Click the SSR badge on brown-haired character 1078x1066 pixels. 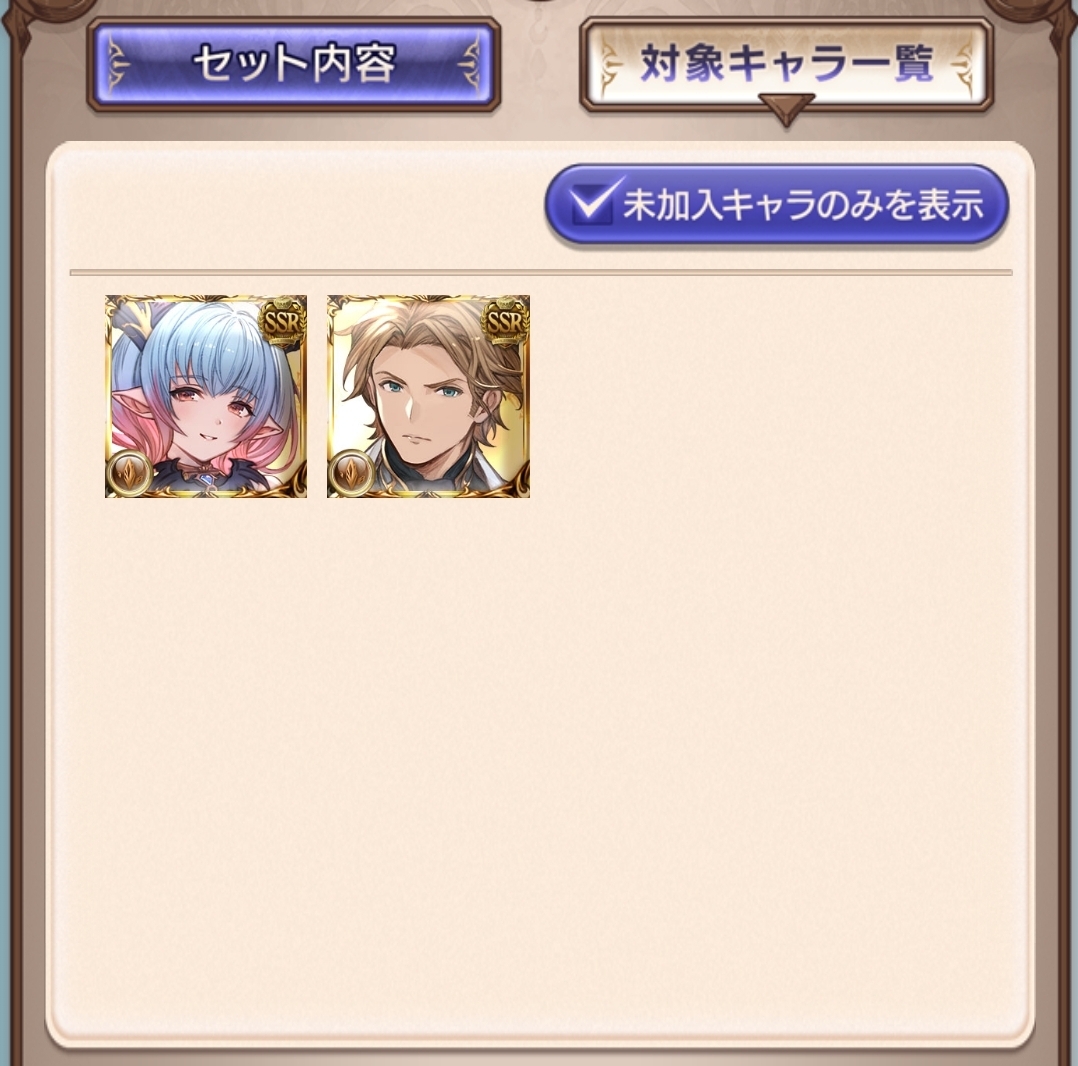coord(505,323)
